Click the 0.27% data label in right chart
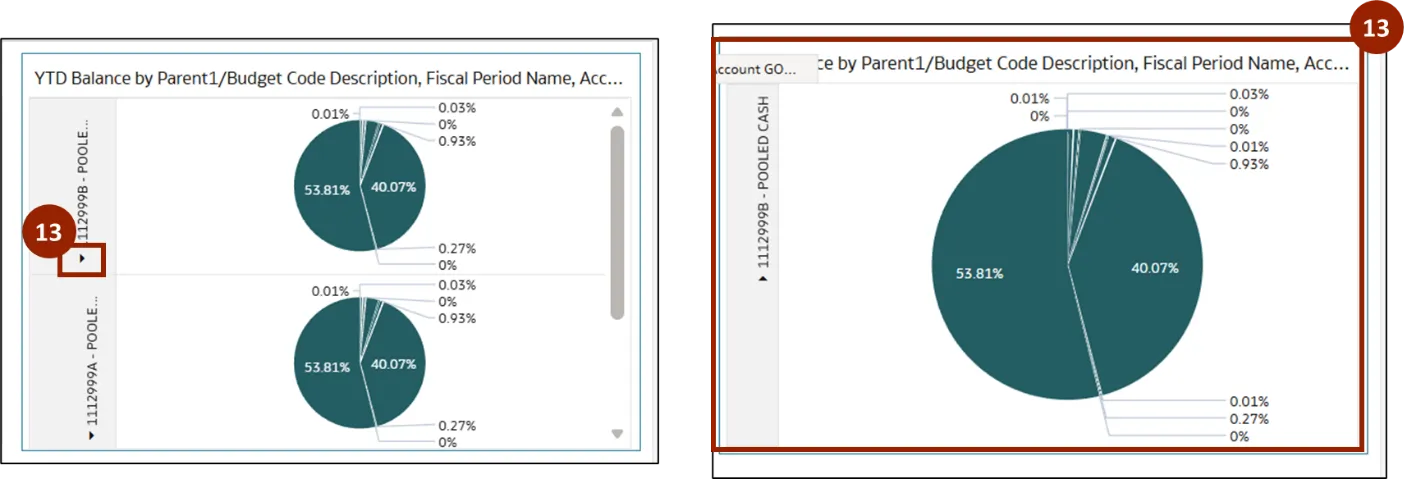Viewport: 1407px width, 479px height. [x=1249, y=419]
